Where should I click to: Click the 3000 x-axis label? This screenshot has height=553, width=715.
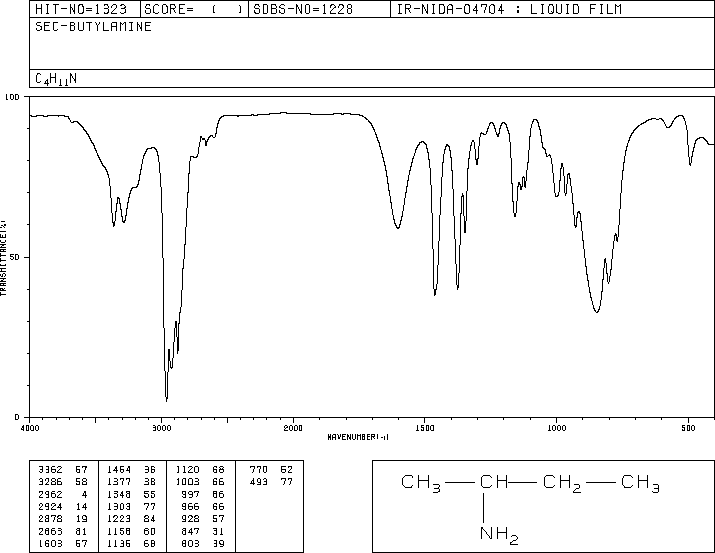click(x=161, y=428)
